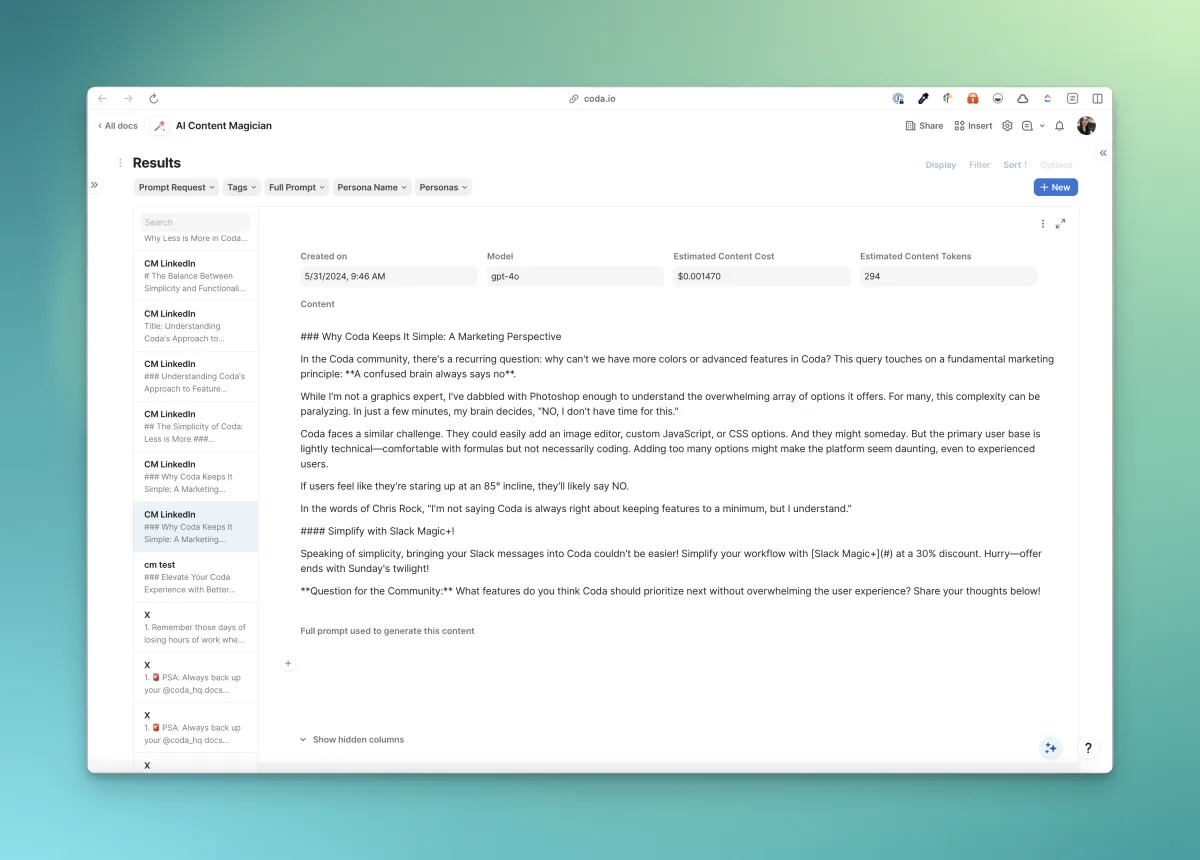
Task: Open the comments icon
Action: tap(1027, 126)
